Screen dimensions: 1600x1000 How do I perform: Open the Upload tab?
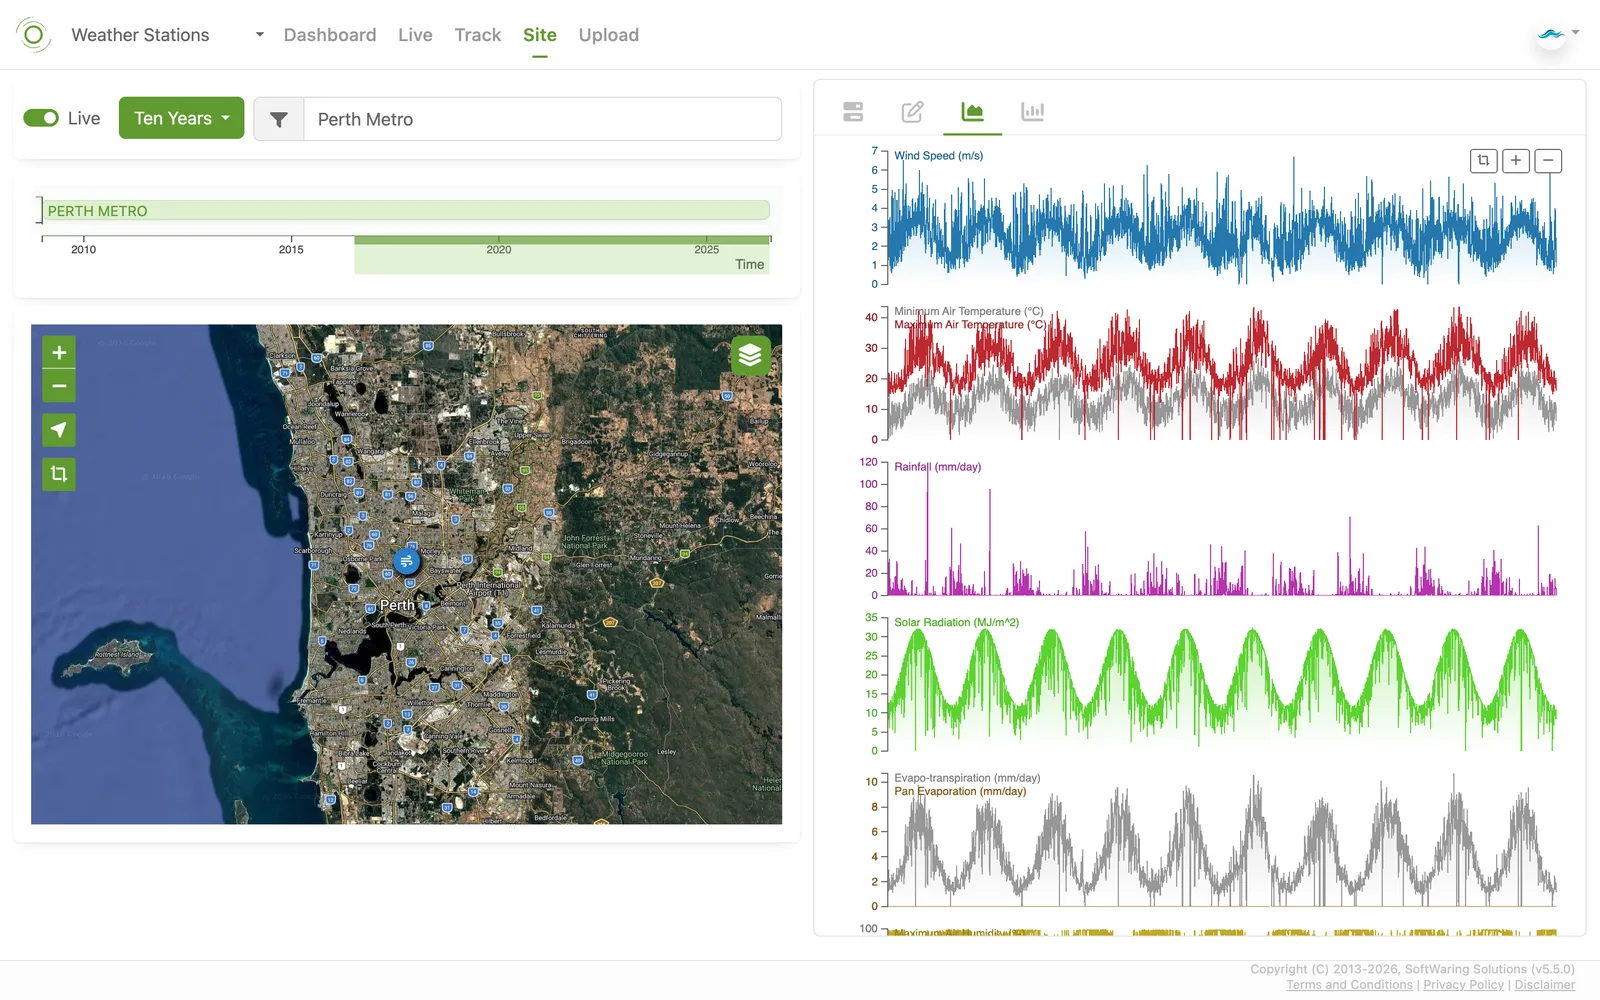pos(608,35)
